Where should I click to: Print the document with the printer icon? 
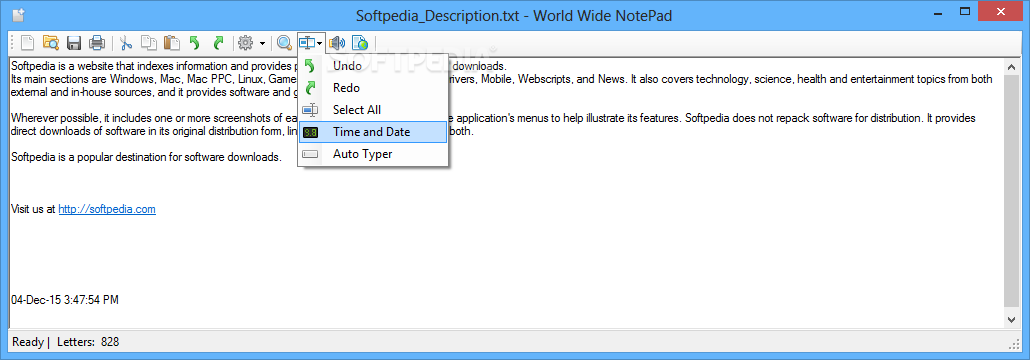tap(97, 43)
